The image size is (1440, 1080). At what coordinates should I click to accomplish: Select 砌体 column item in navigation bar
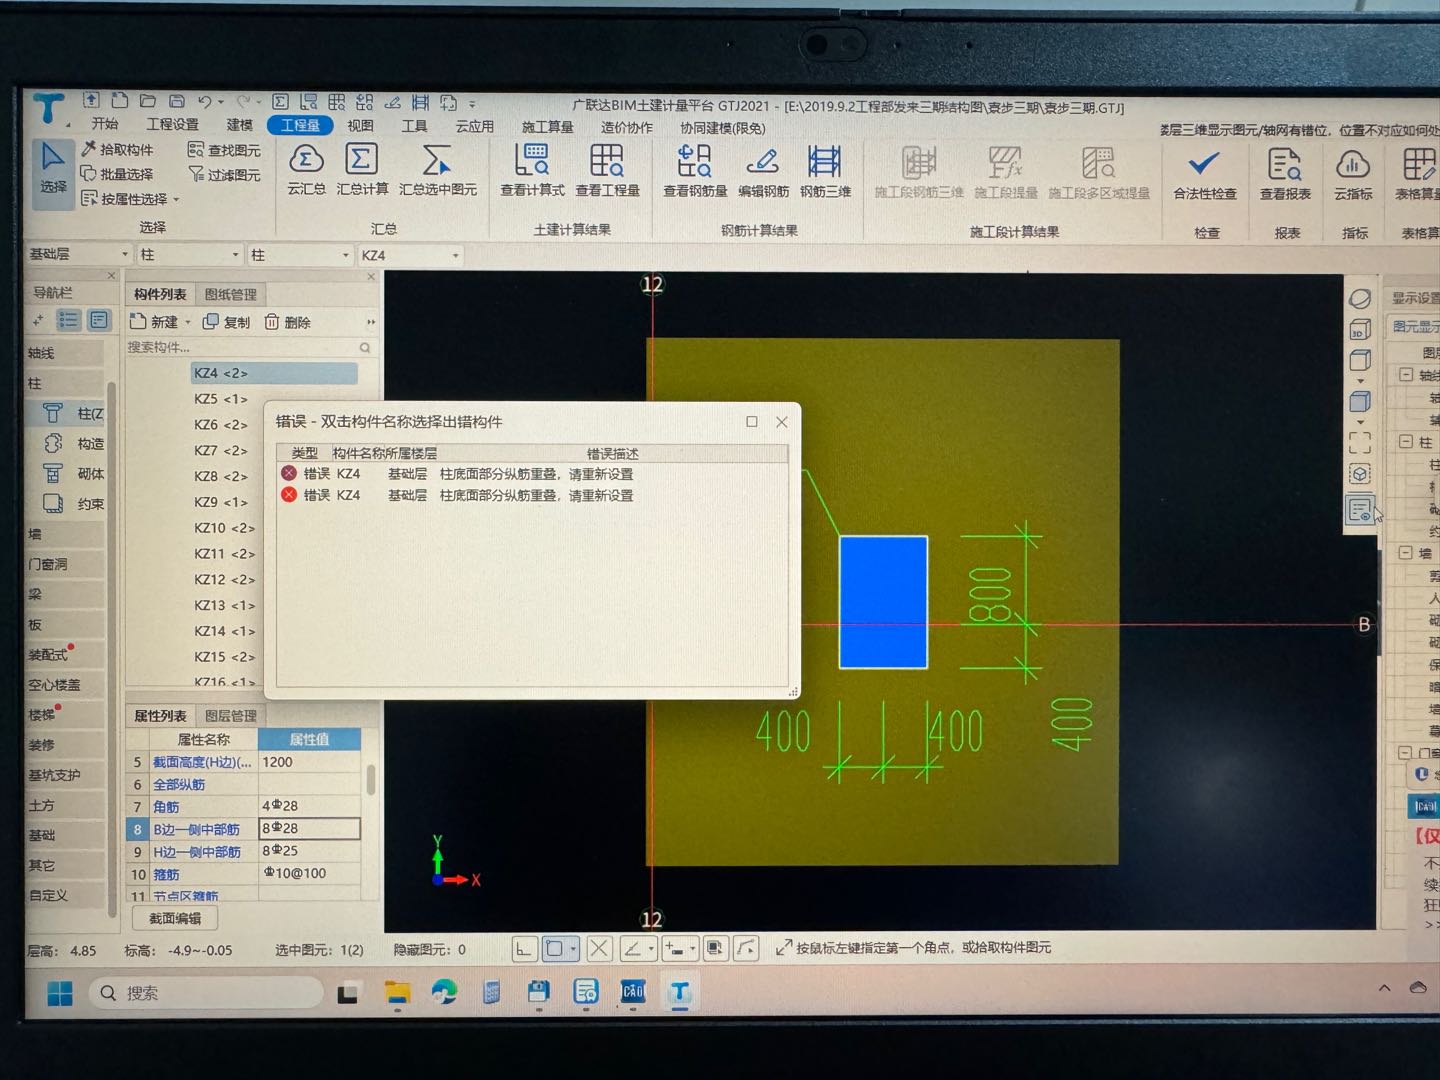[x=74, y=473]
